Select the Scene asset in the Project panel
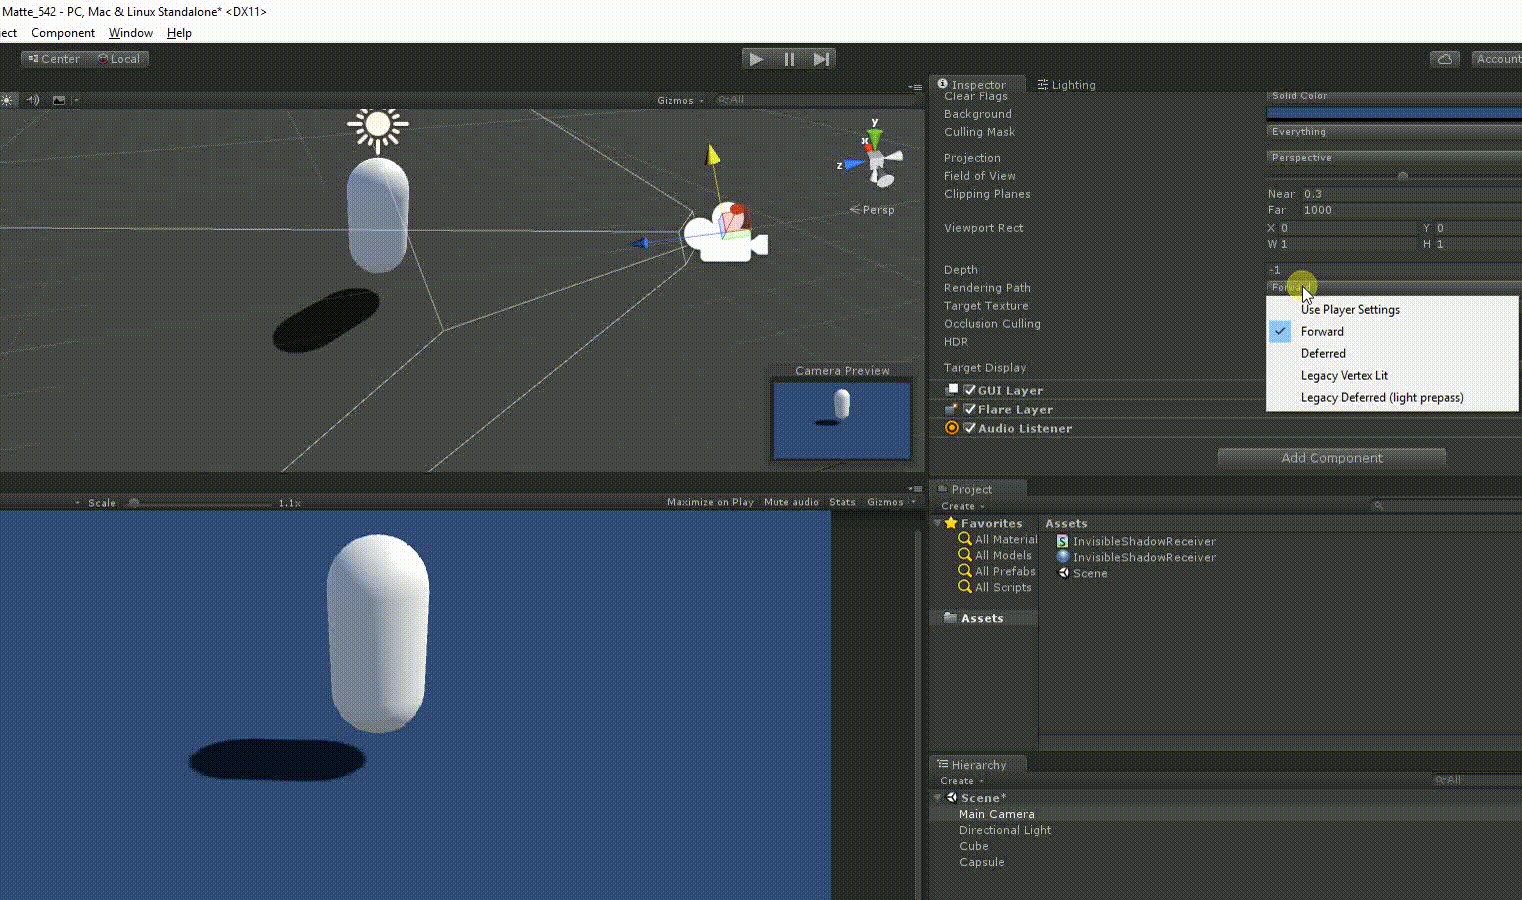Image resolution: width=1522 pixels, height=900 pixels. [1088, 572]
